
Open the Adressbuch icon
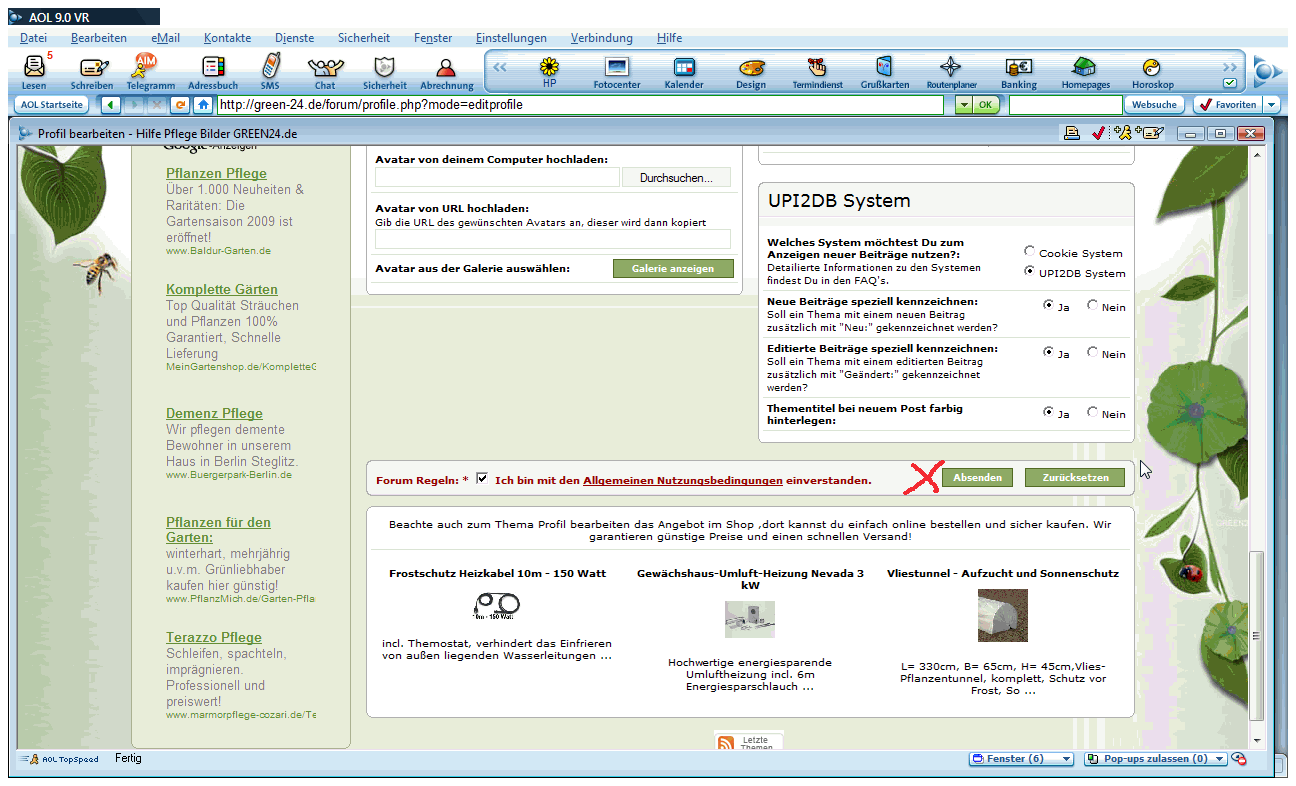click(212, 69)
